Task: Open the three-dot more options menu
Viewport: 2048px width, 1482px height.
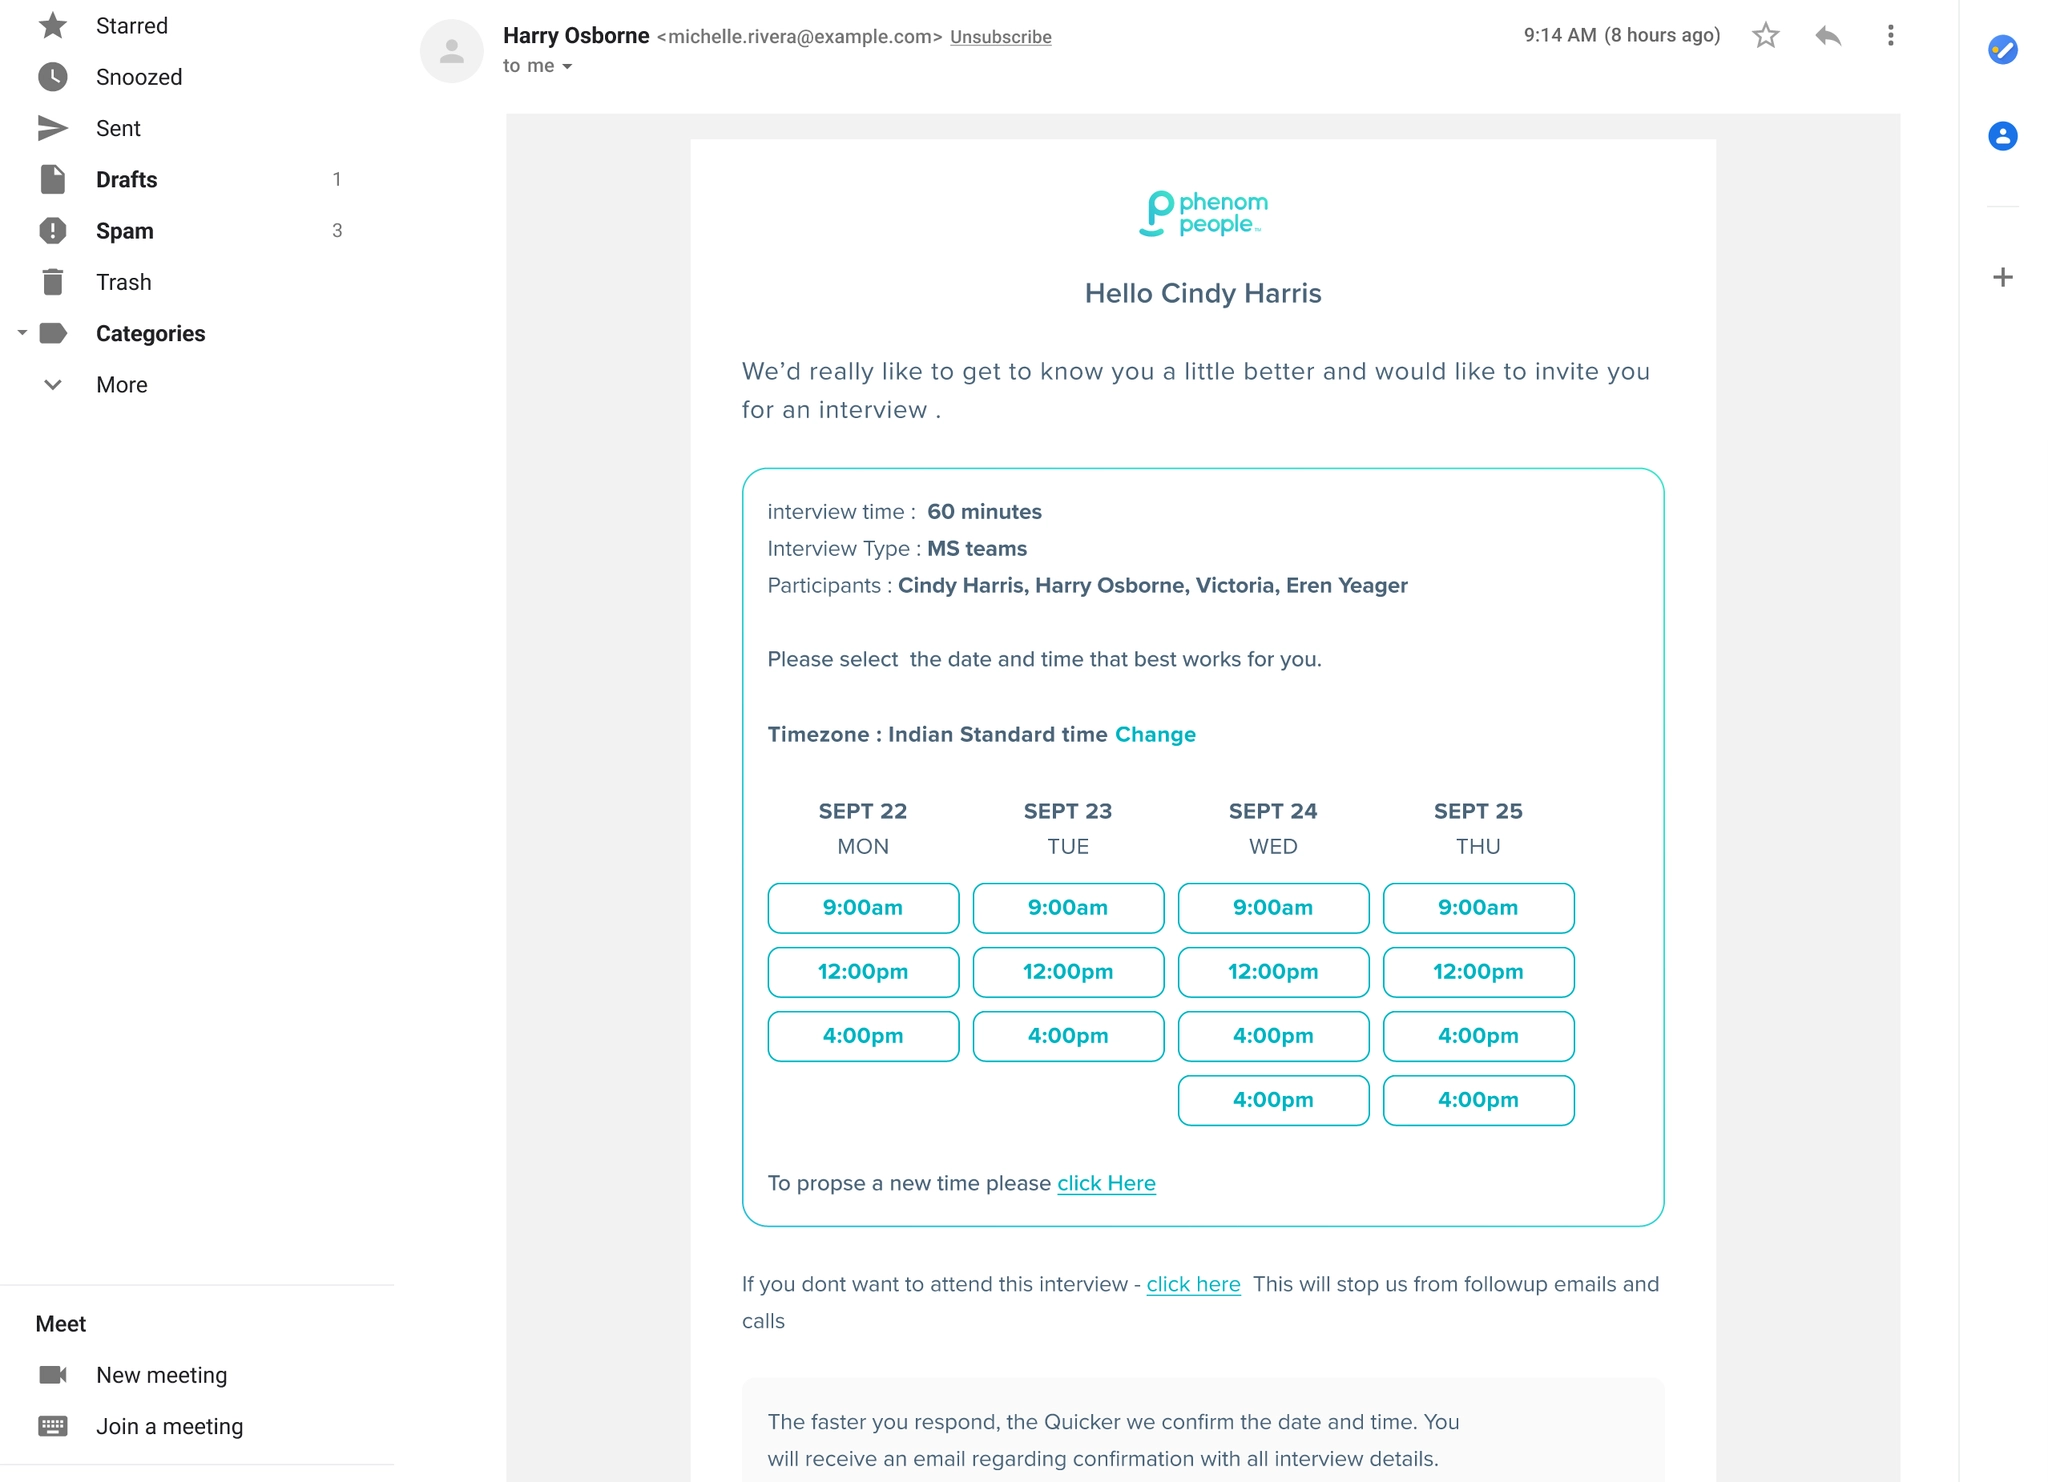Action: tap(1890, 36)
